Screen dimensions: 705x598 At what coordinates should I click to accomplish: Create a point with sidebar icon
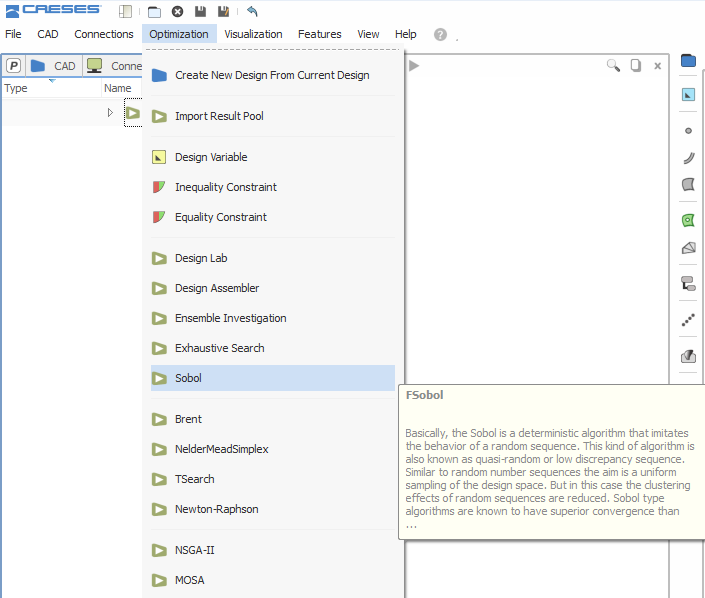click(688, 131)
